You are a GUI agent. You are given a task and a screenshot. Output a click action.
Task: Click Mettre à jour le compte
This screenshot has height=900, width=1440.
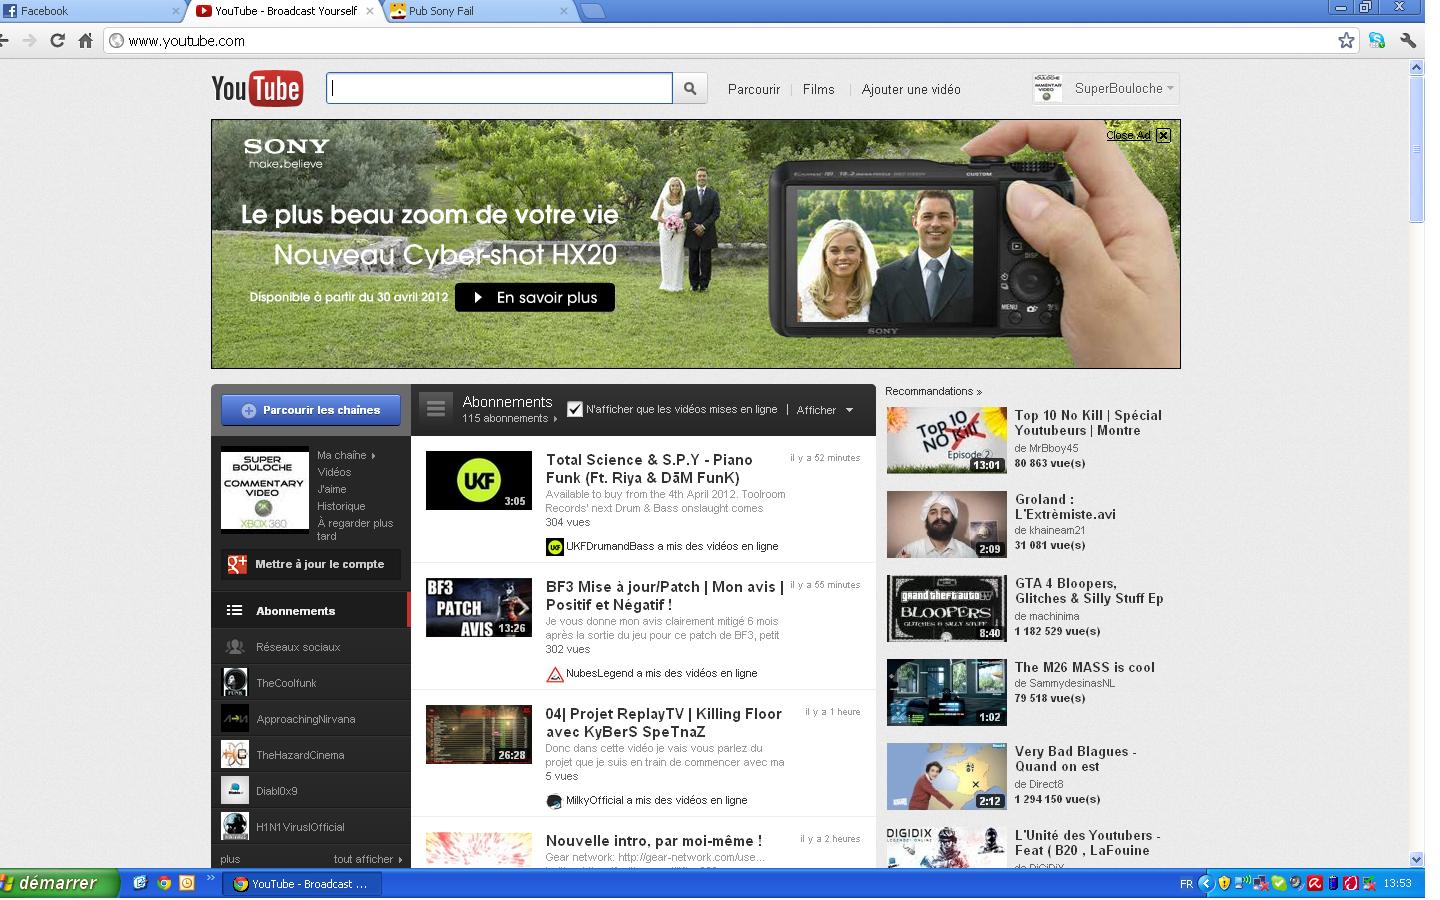pyautogui.click(x=311, y=564)
